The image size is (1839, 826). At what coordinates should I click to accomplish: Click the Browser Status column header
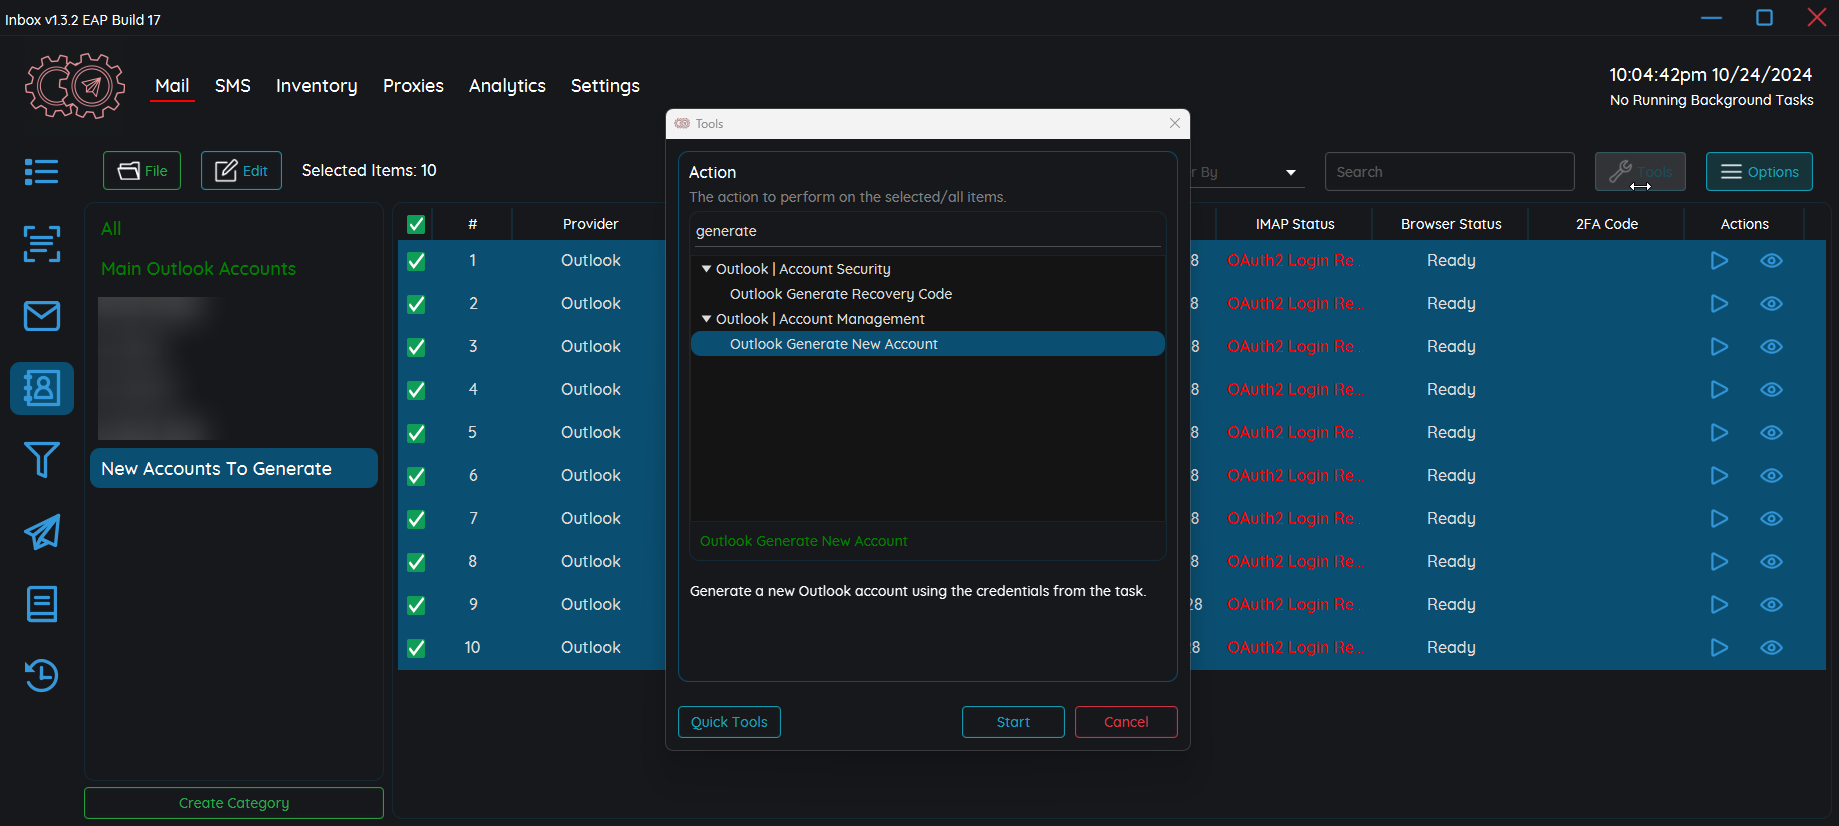point(1451,224)
